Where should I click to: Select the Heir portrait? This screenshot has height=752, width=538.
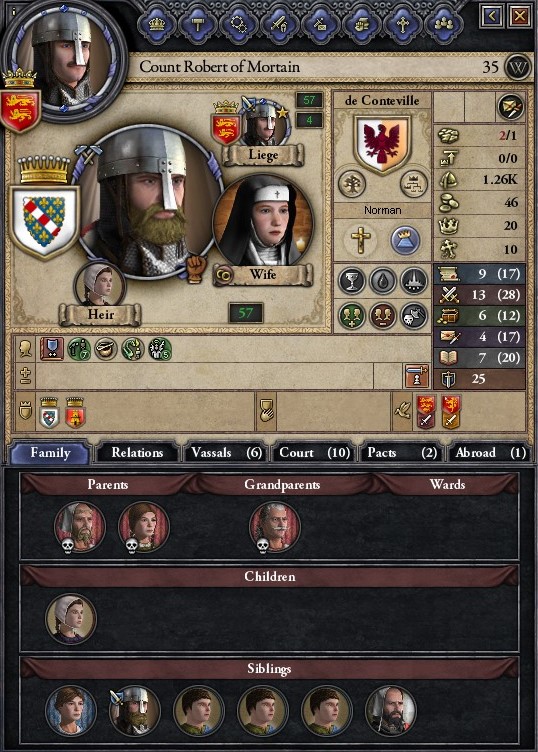[100, 285]
